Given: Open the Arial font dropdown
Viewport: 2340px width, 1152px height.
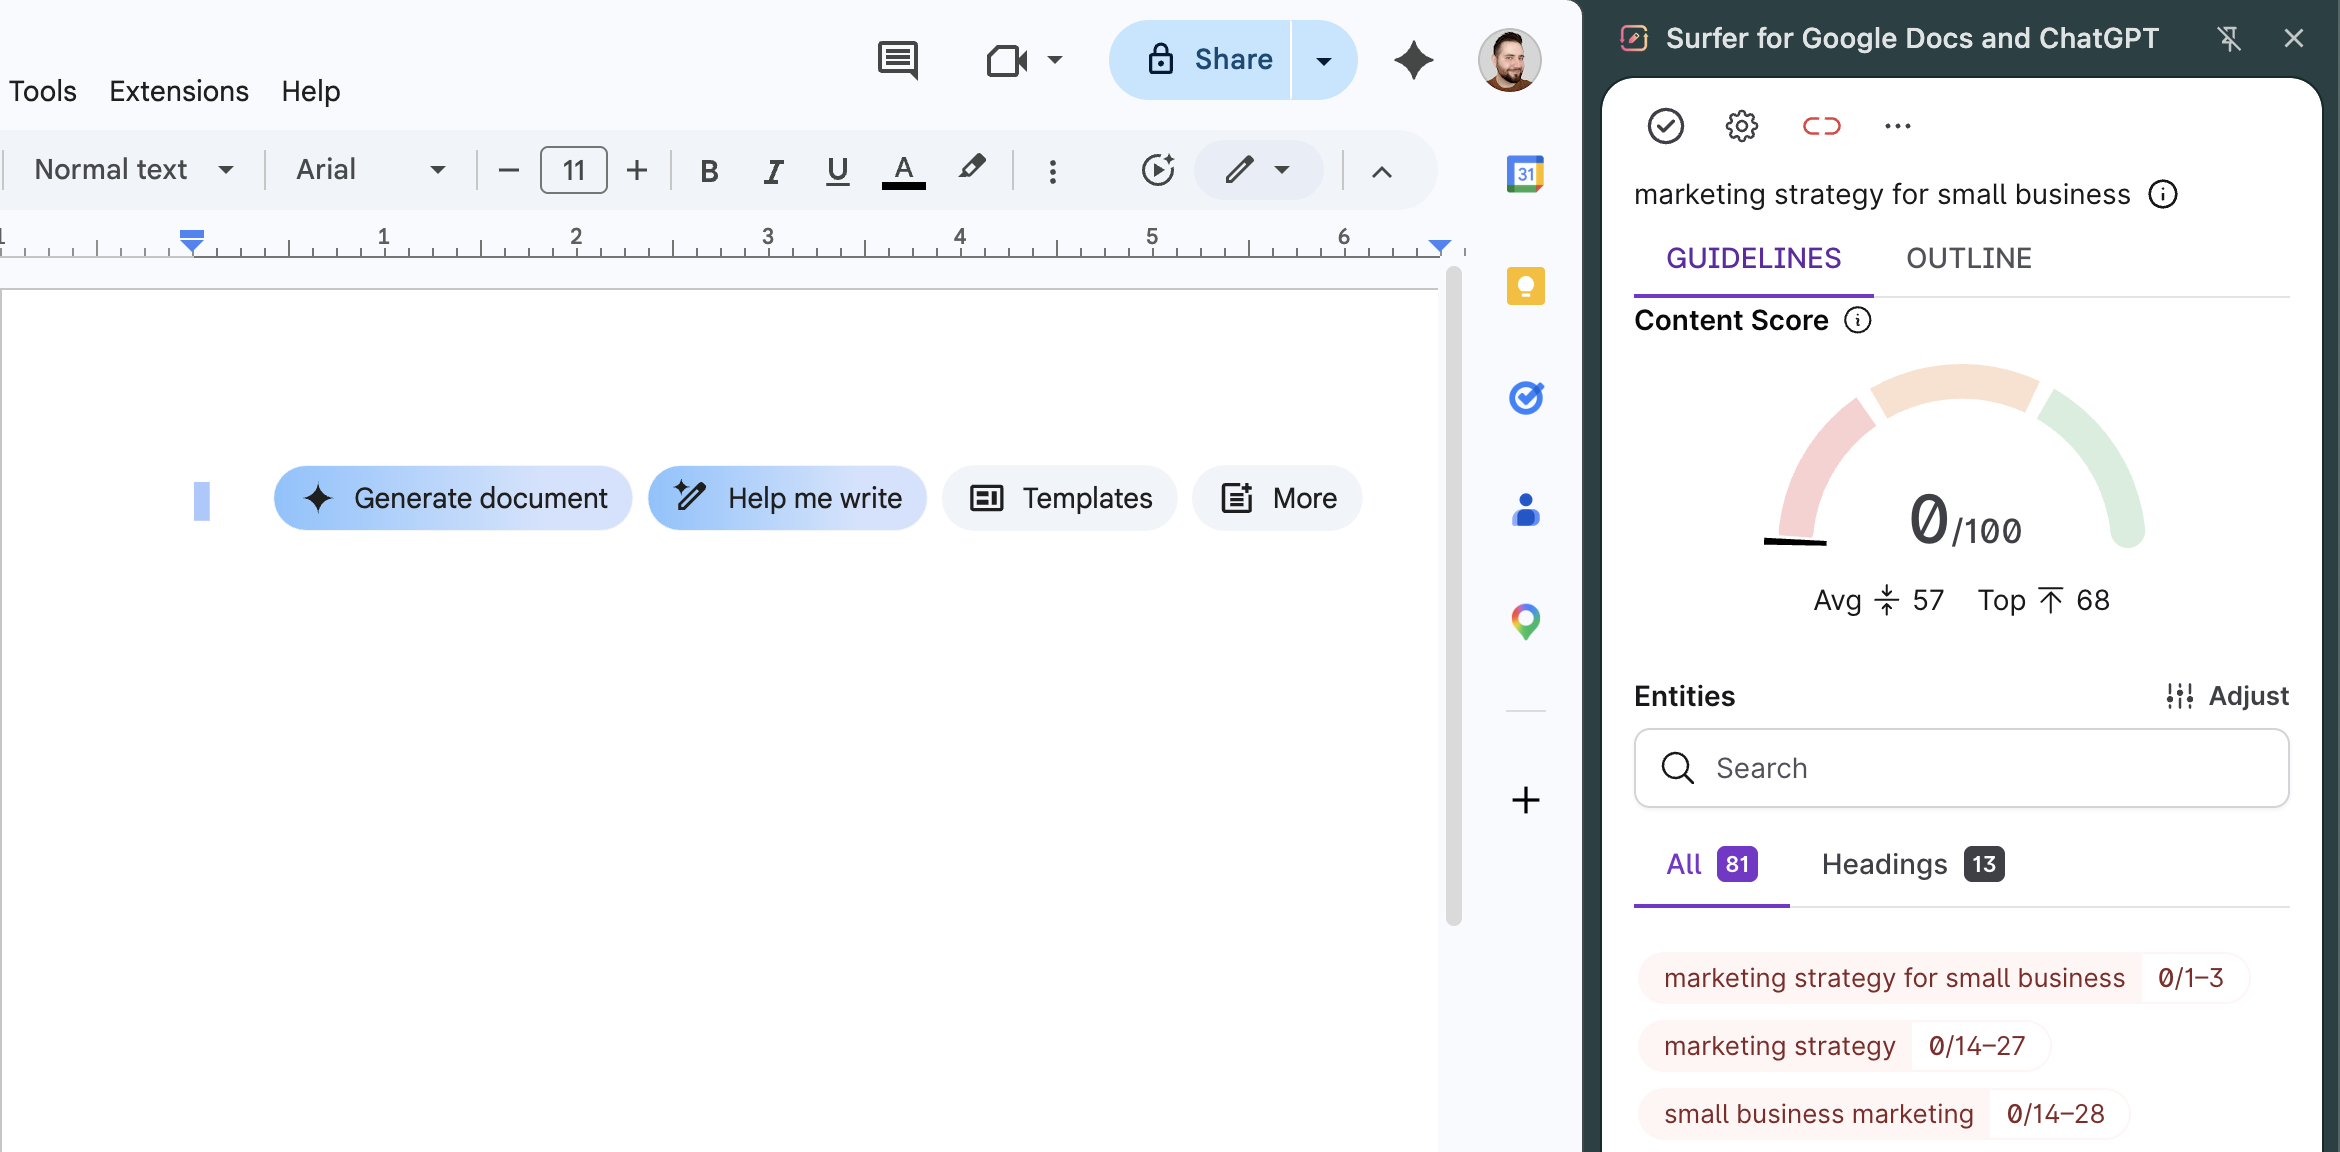Looking at the screenshot, I should coord(369,170).
